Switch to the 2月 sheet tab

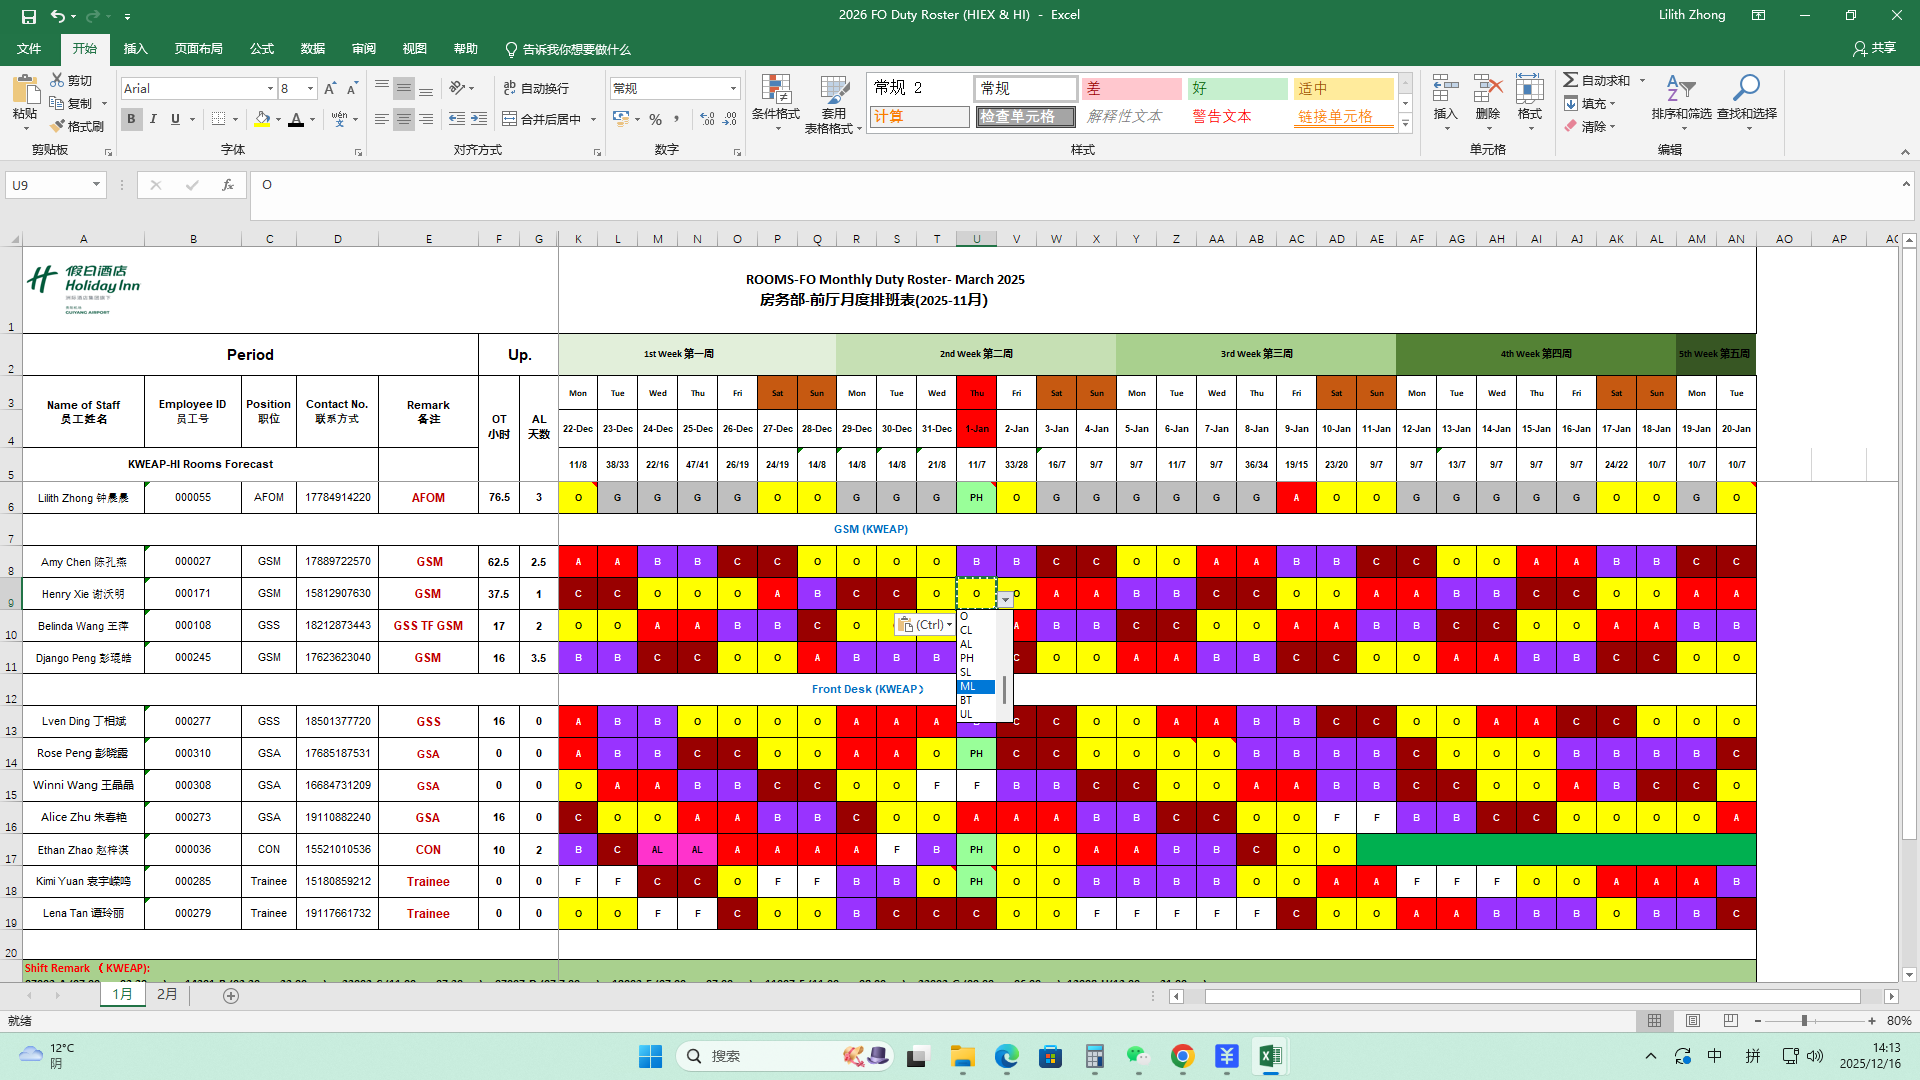coord(167,995)
